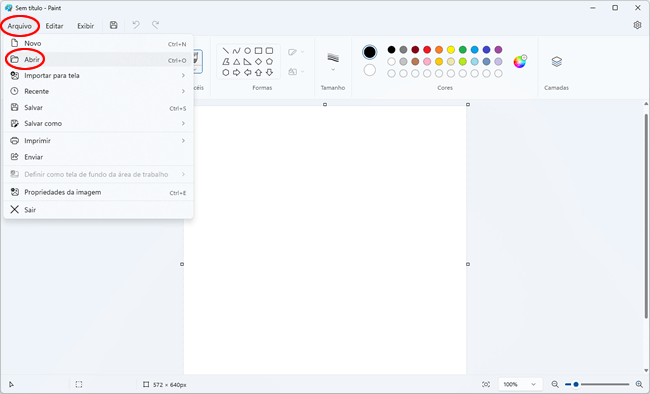Open the Exibir menu
Image resolution: width=650 pixels, height=394 pixels.
coord(85,26)
